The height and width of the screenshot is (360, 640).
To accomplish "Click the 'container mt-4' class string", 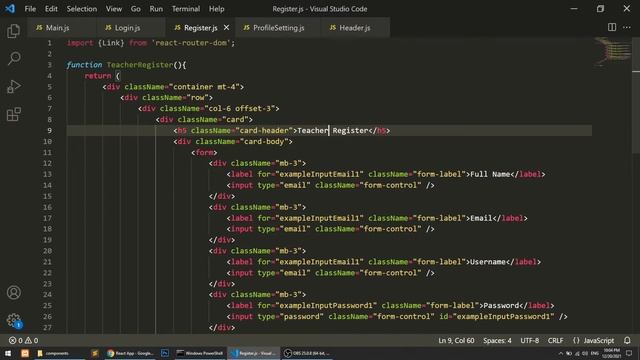I will tap(204, 87).
